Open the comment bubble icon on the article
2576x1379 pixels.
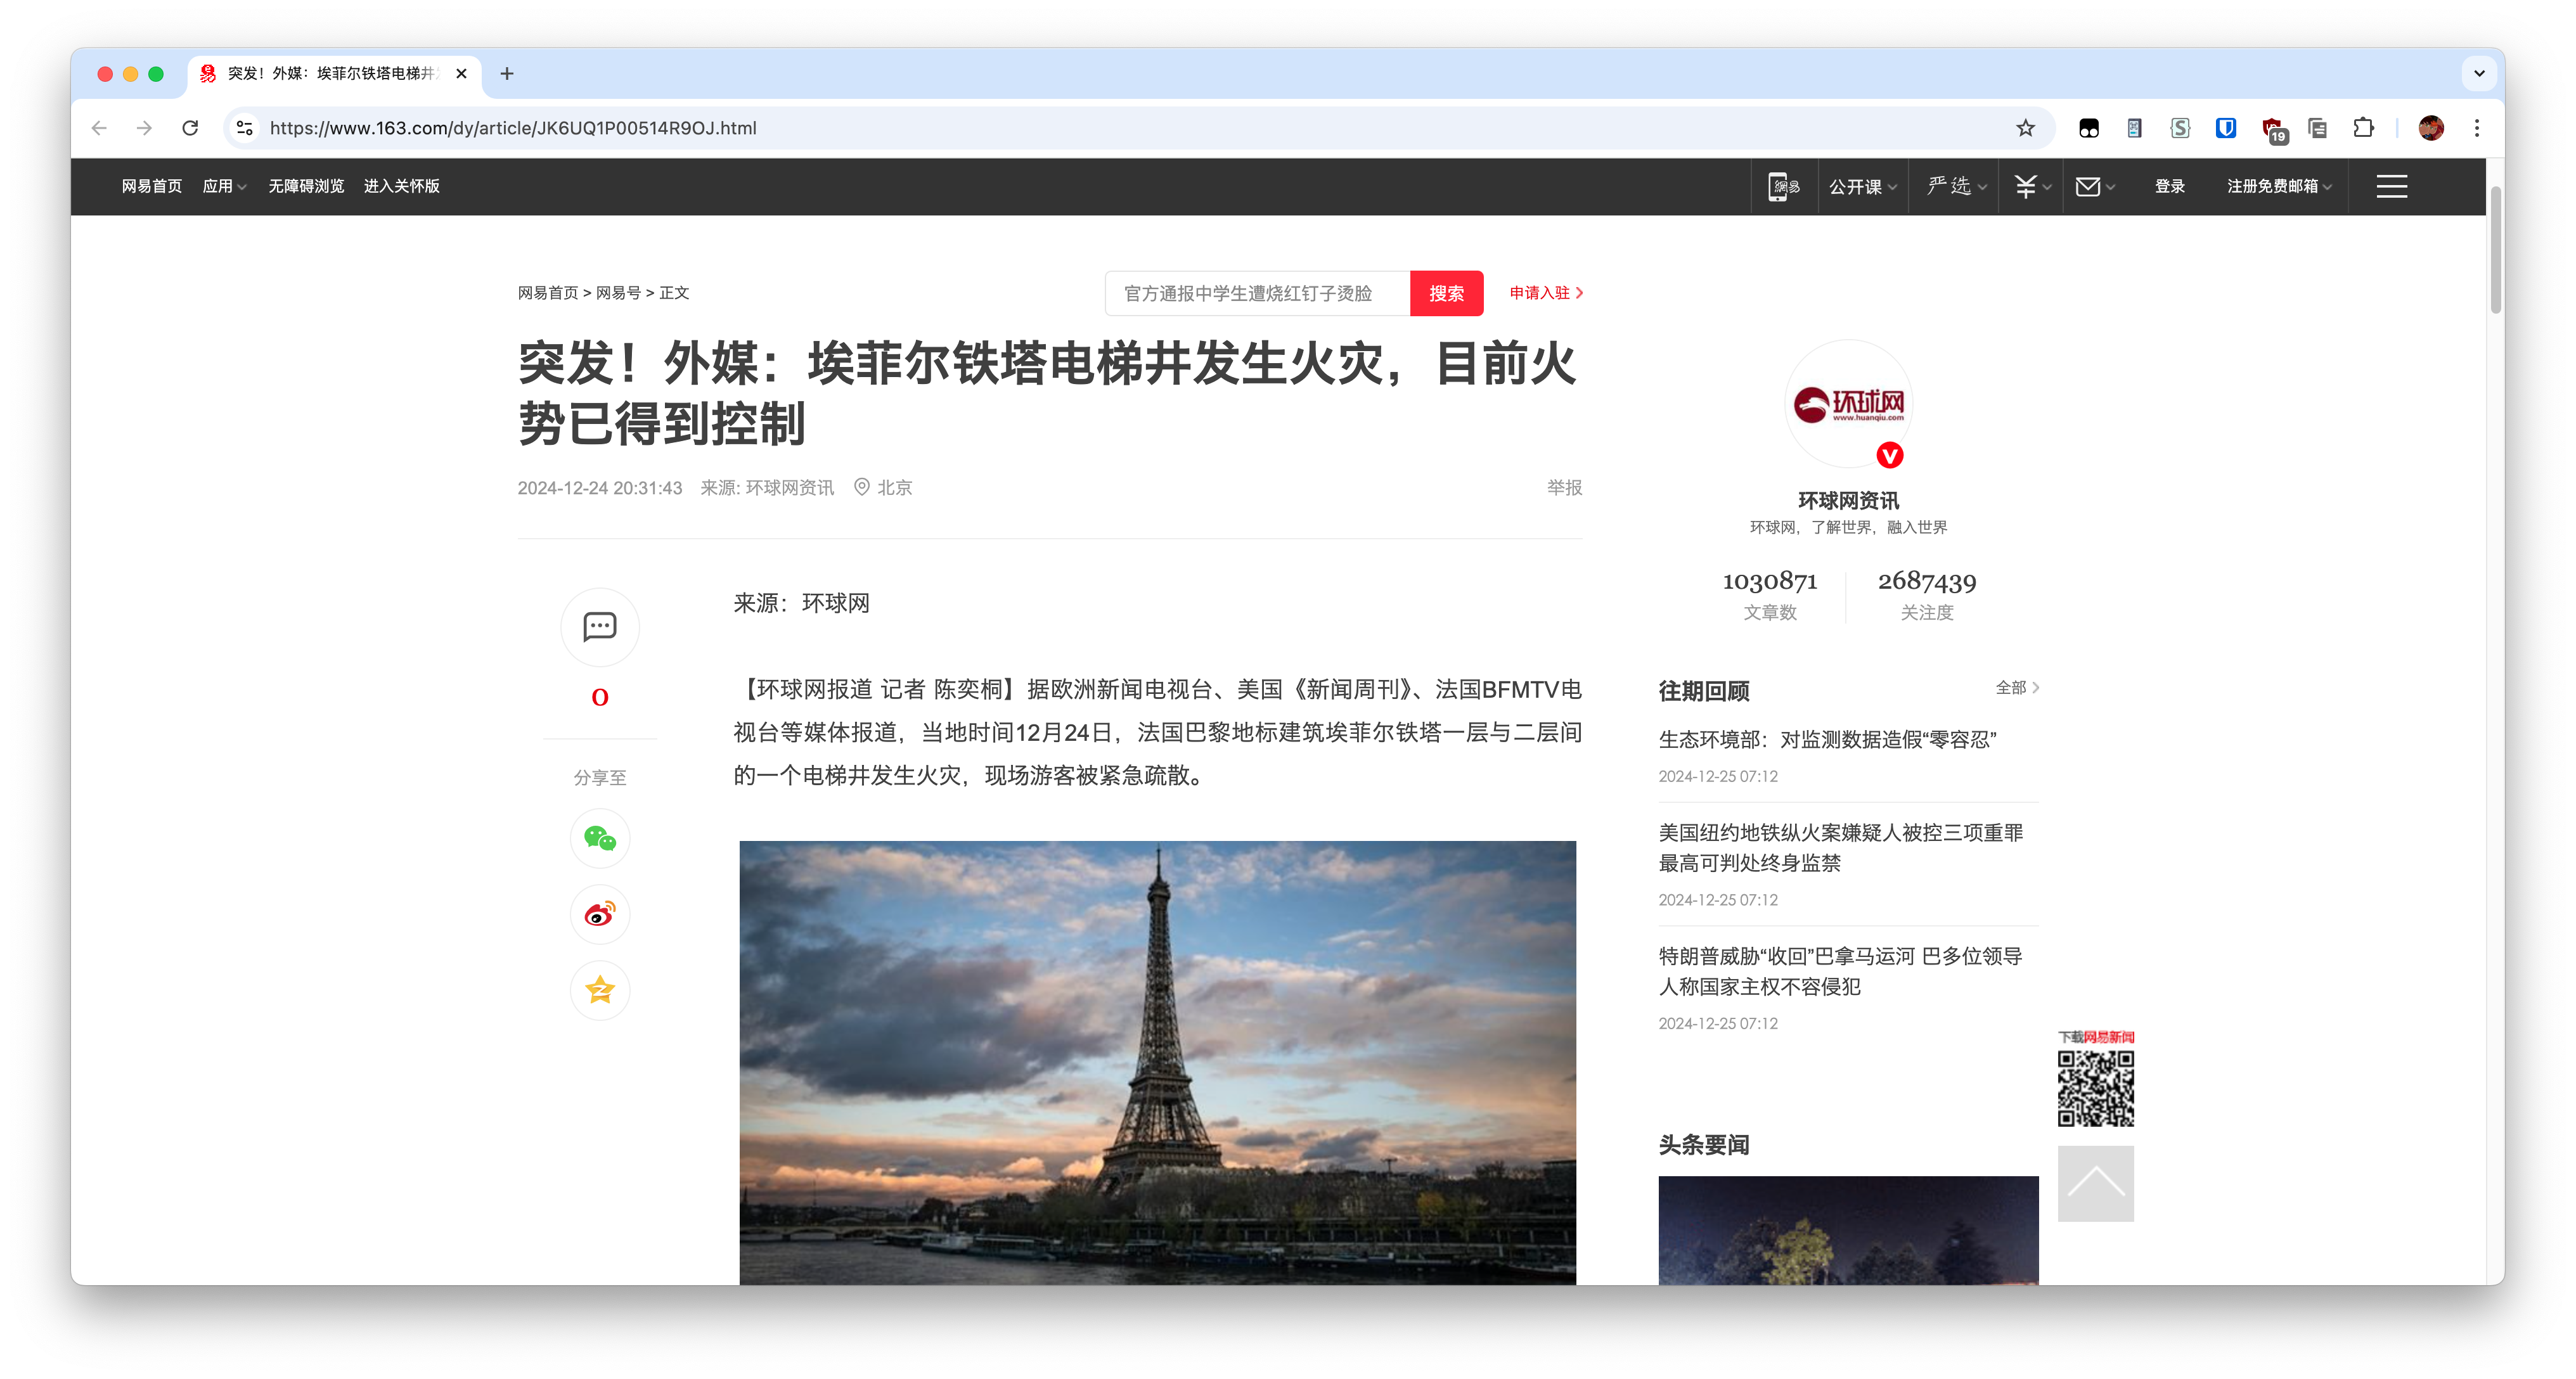pyautogui.click(x=599, y=627)
